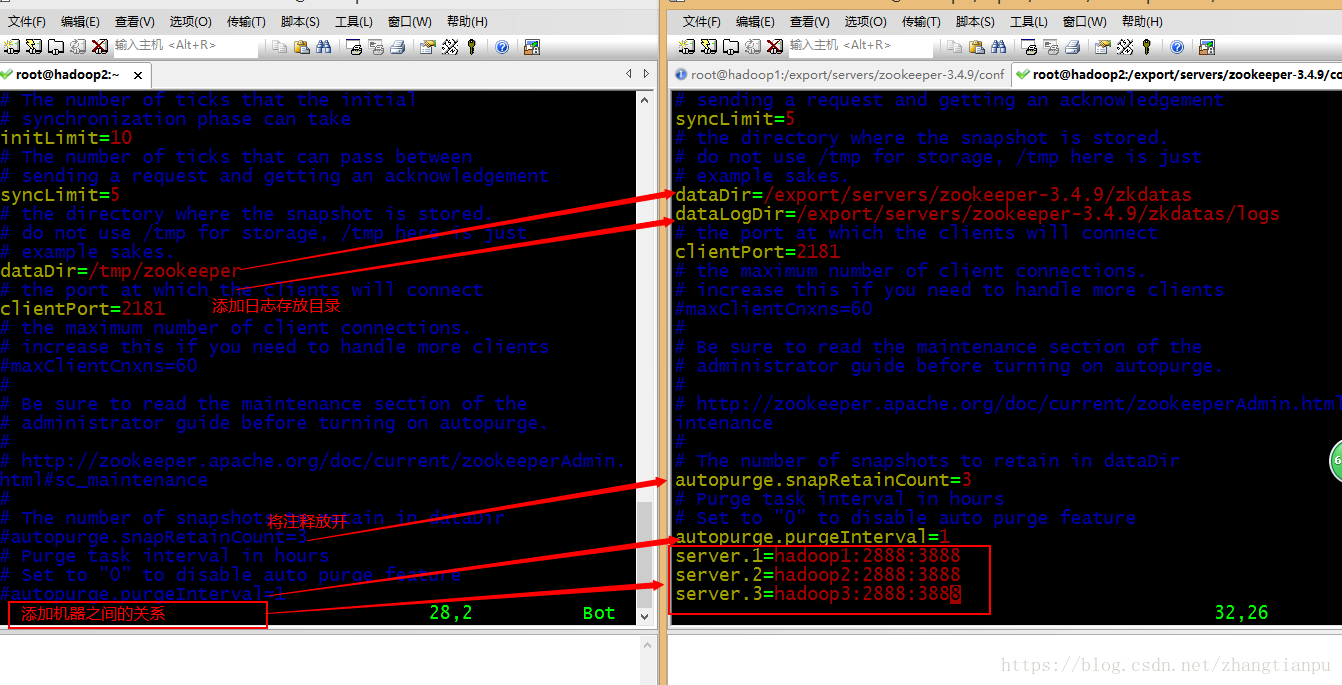Click Quick Connect icon in left window toolbar
The width and height of the screenshot is (1342, 685).
pos(33,46)
